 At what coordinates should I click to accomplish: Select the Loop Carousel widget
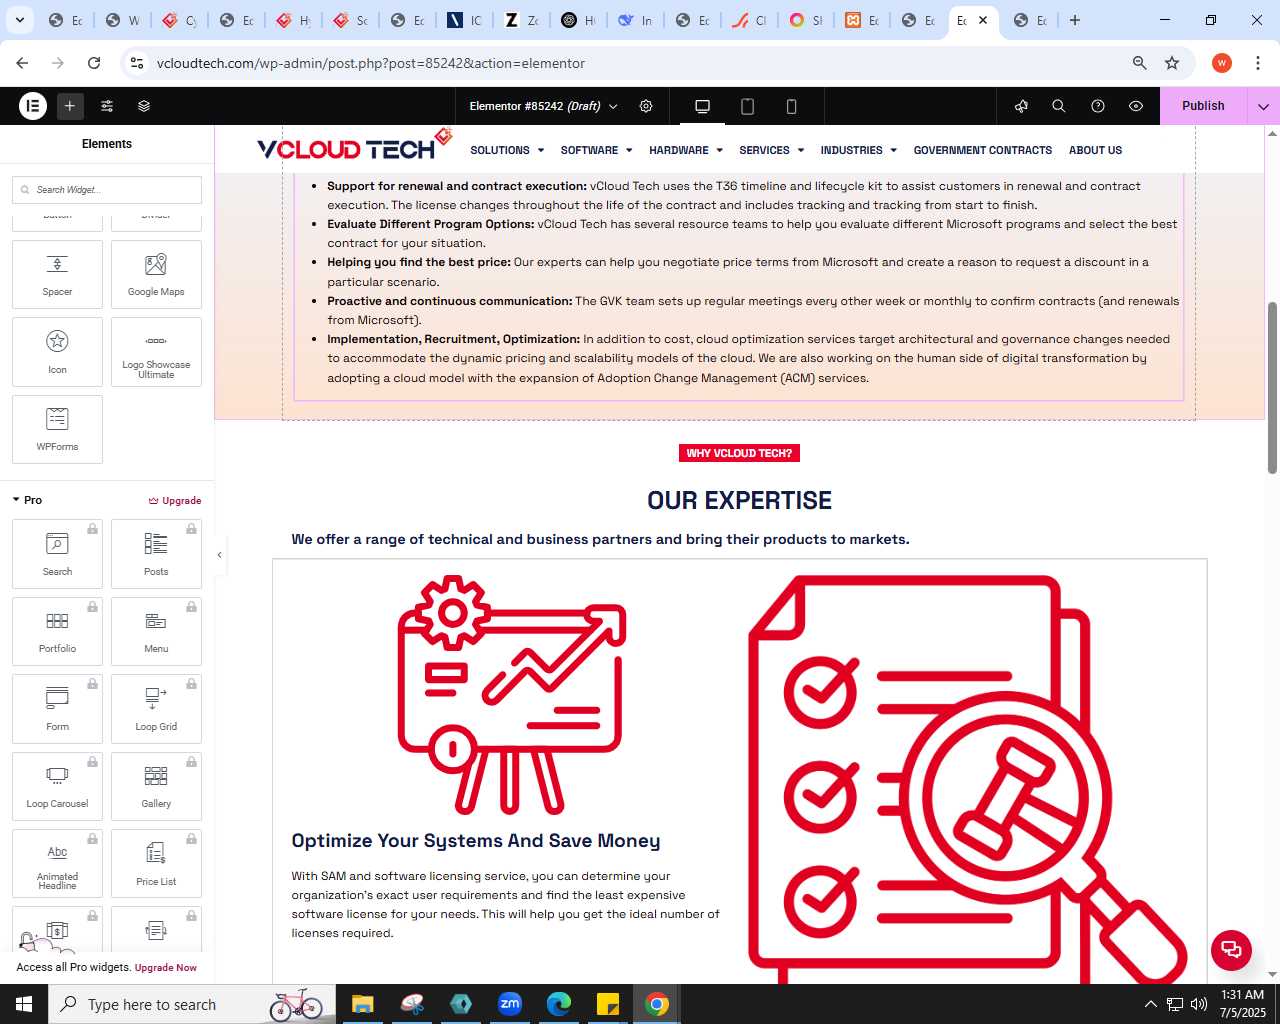[x=57, y=786]
